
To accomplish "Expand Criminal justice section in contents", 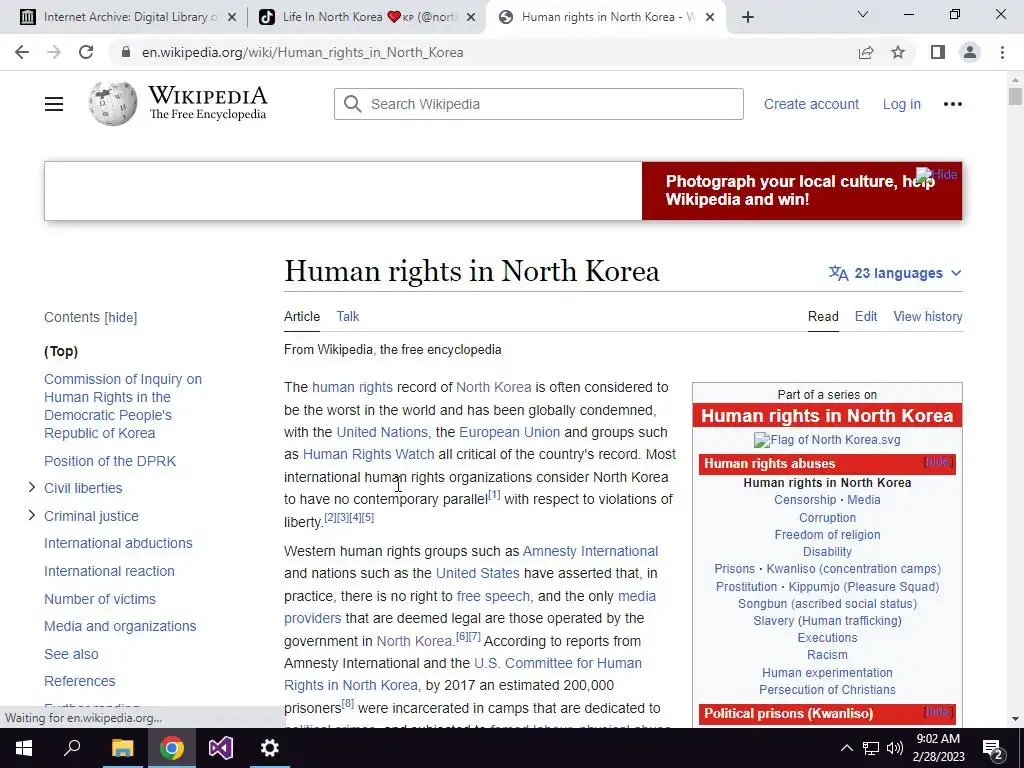I will coord(31,515).
